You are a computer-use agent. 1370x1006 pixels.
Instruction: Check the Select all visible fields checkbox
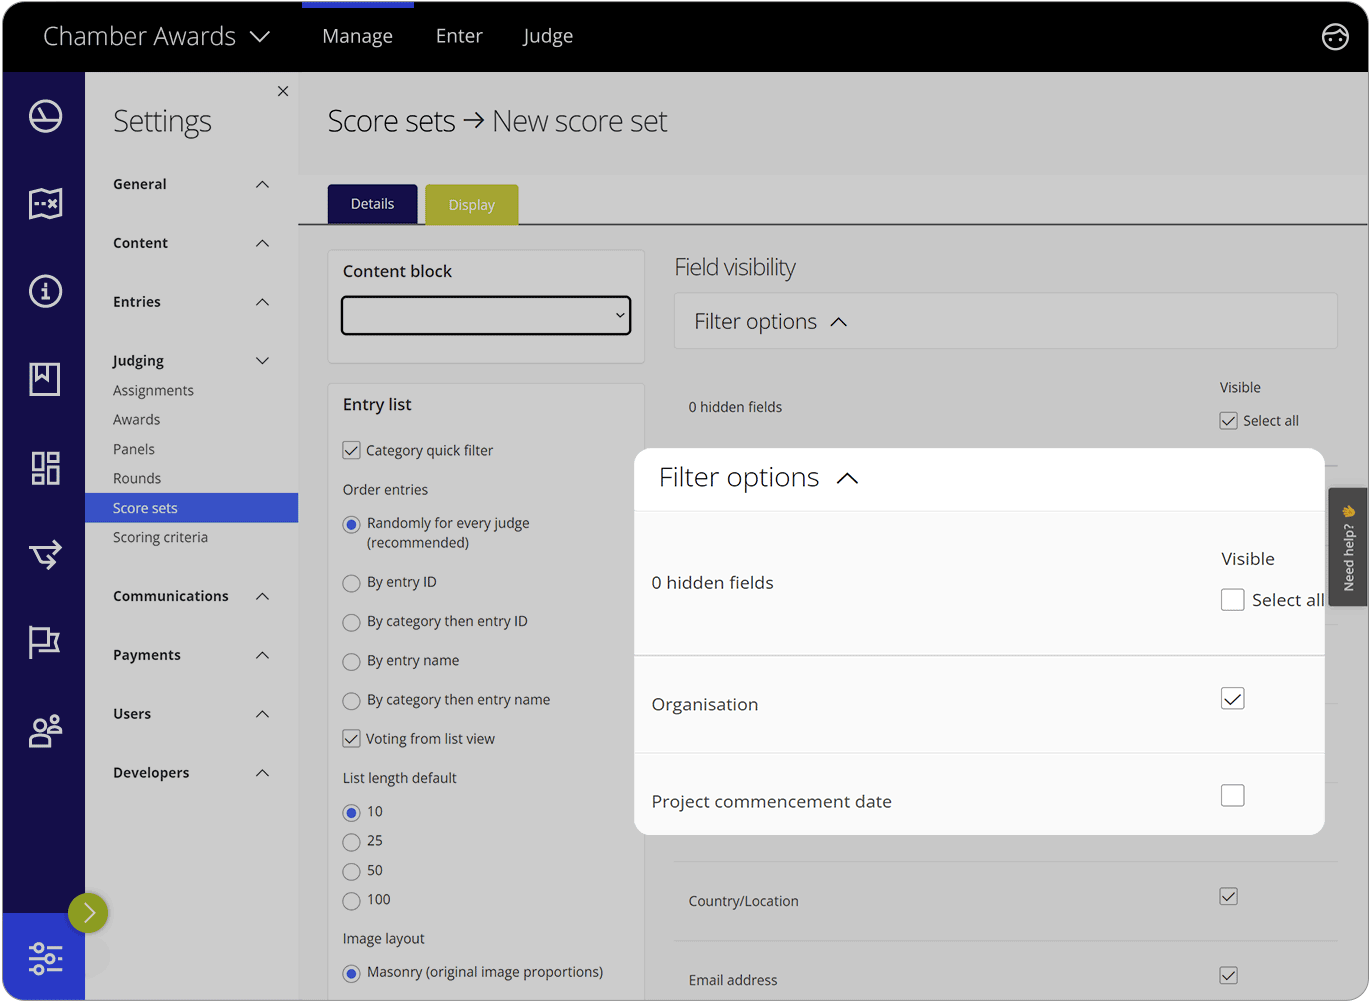coord(1232,599)
